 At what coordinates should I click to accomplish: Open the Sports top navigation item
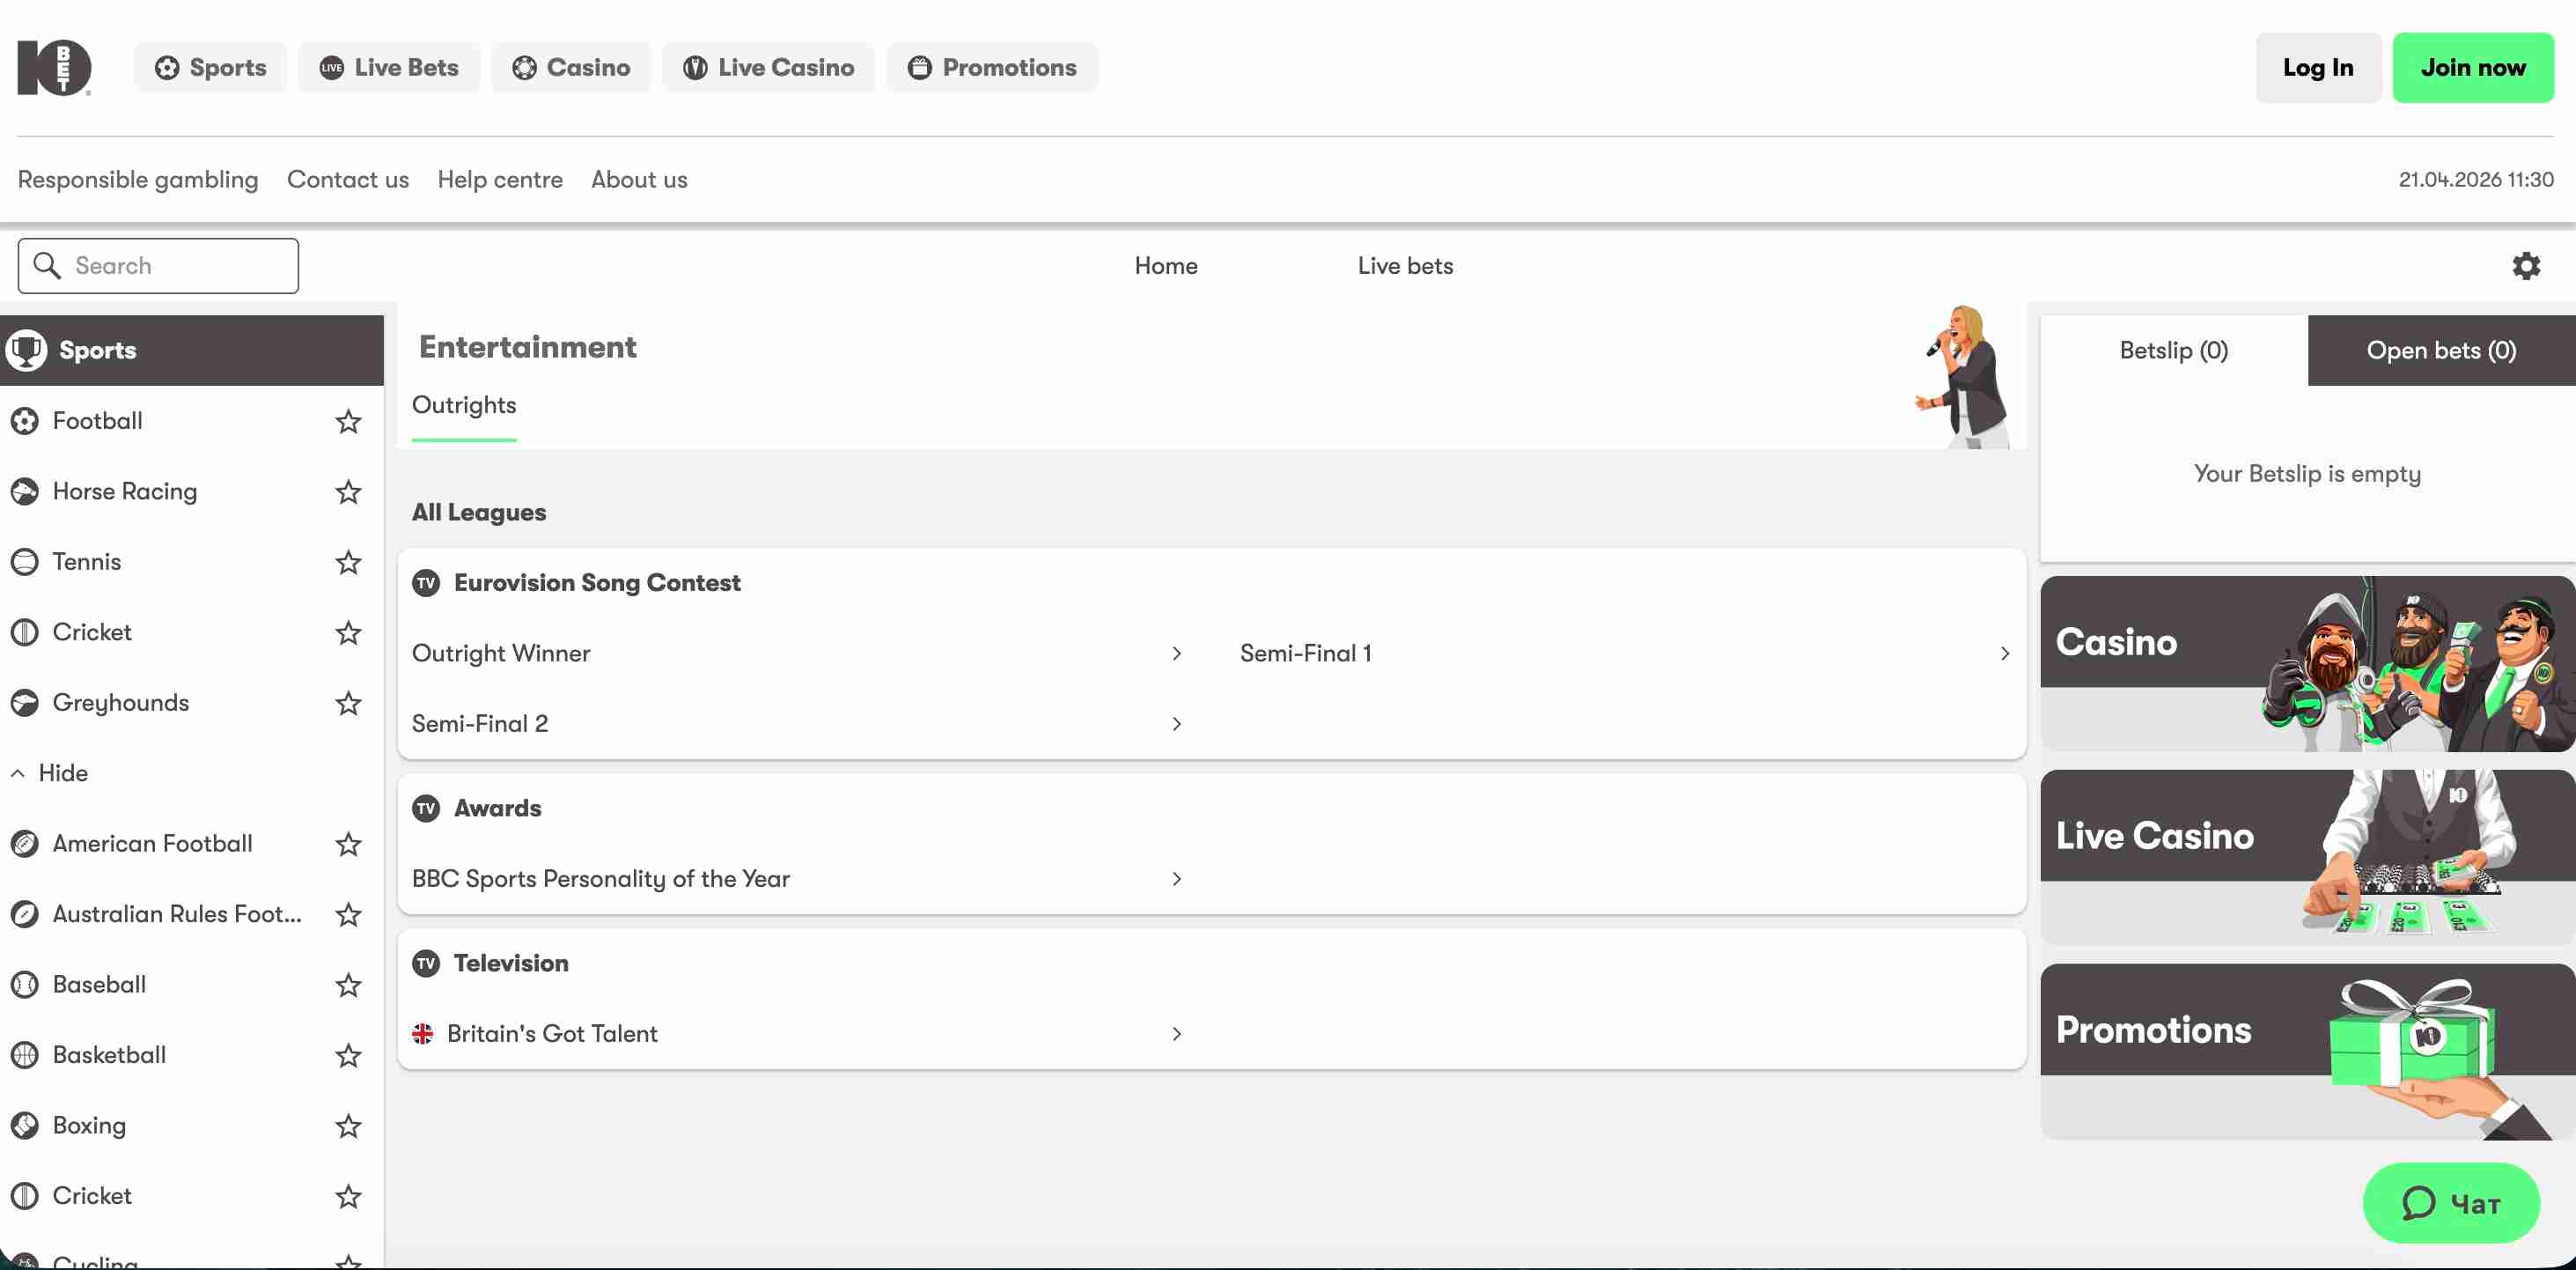point(210,68)
